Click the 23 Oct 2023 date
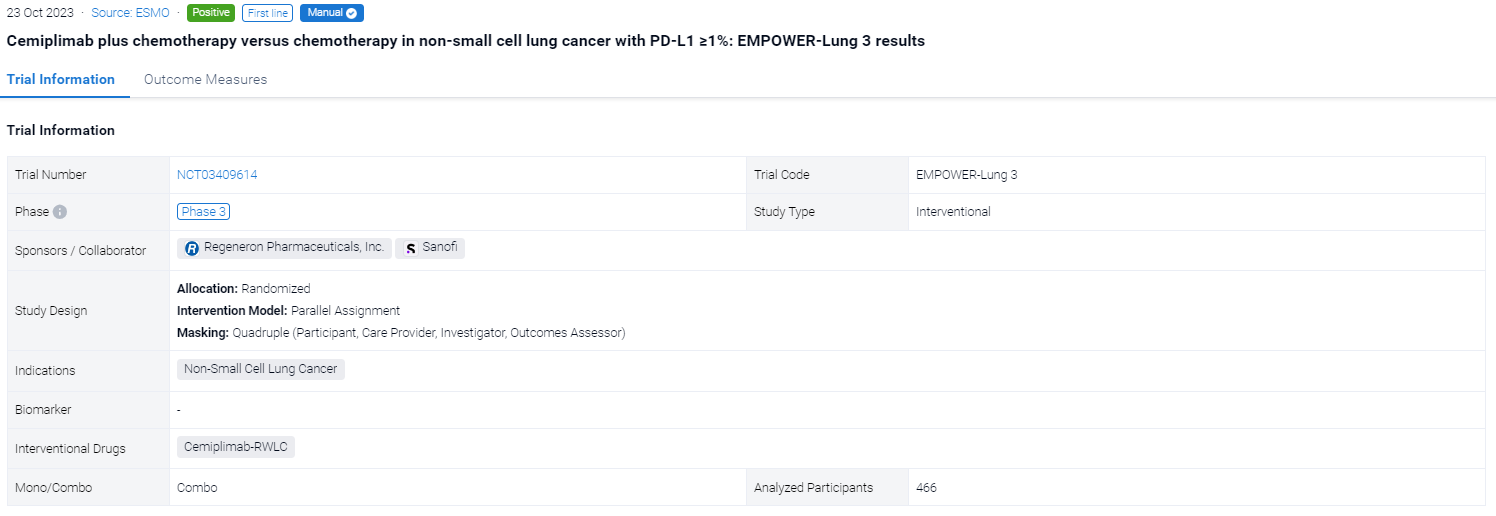 40,13
